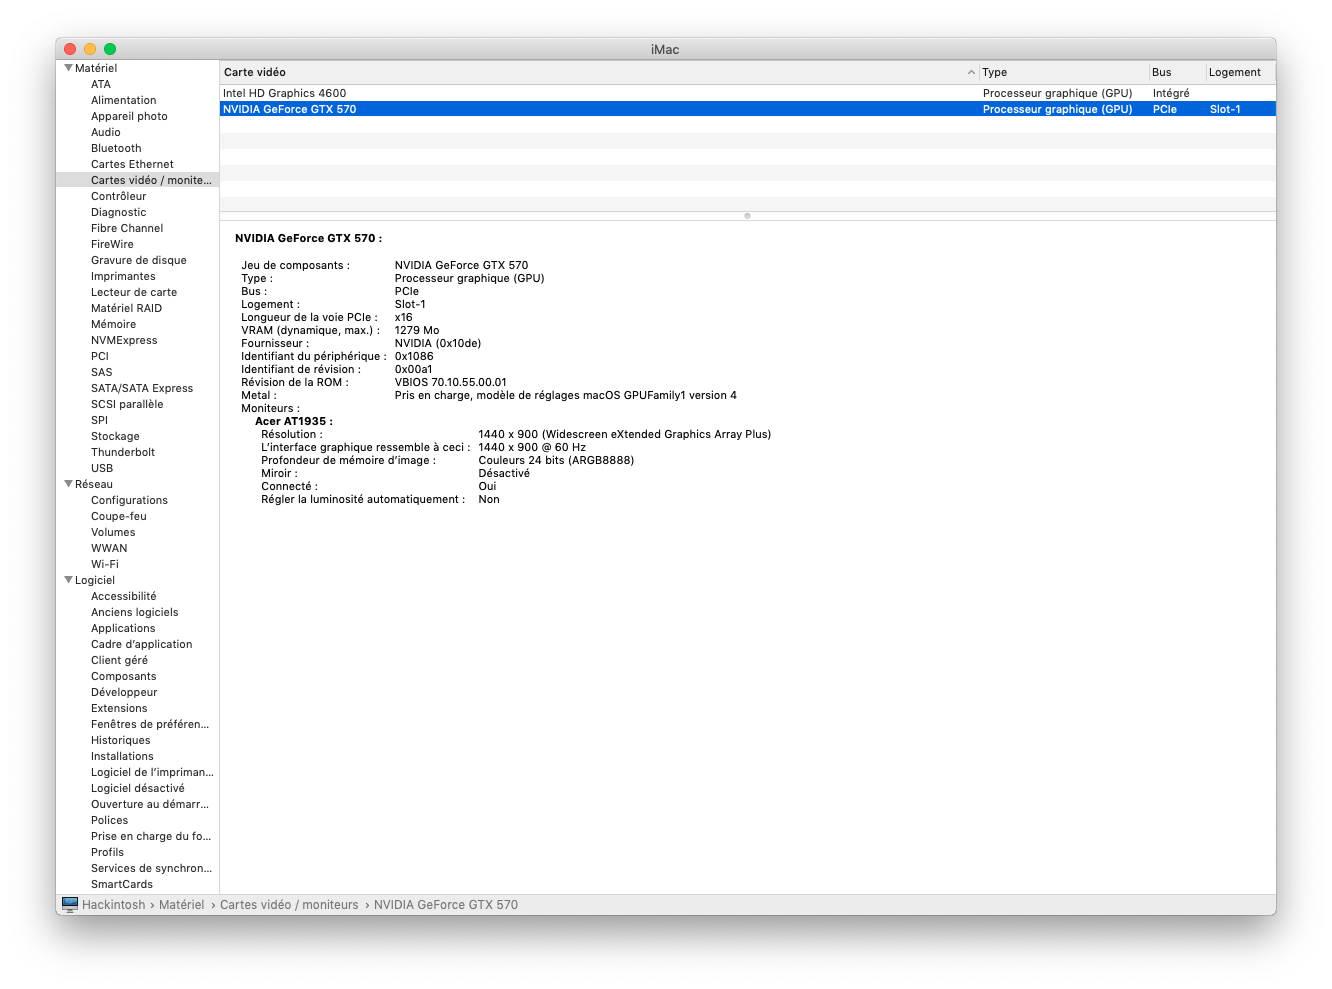Select Extensions in the sidebar

pos(119,708)
